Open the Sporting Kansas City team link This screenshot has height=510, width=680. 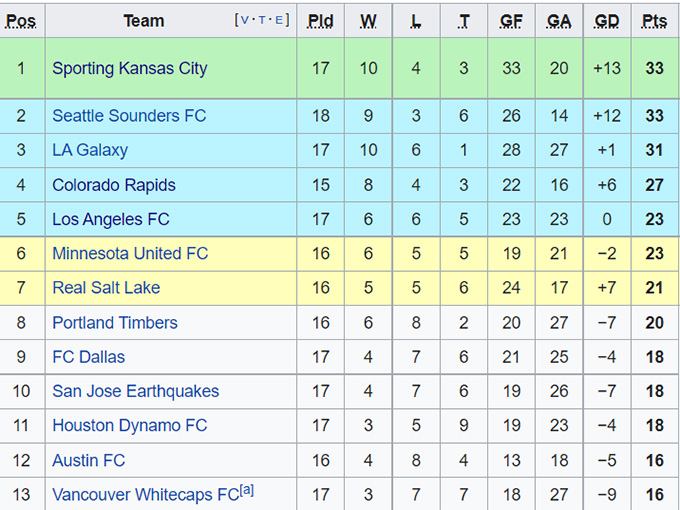pos(129,68)
